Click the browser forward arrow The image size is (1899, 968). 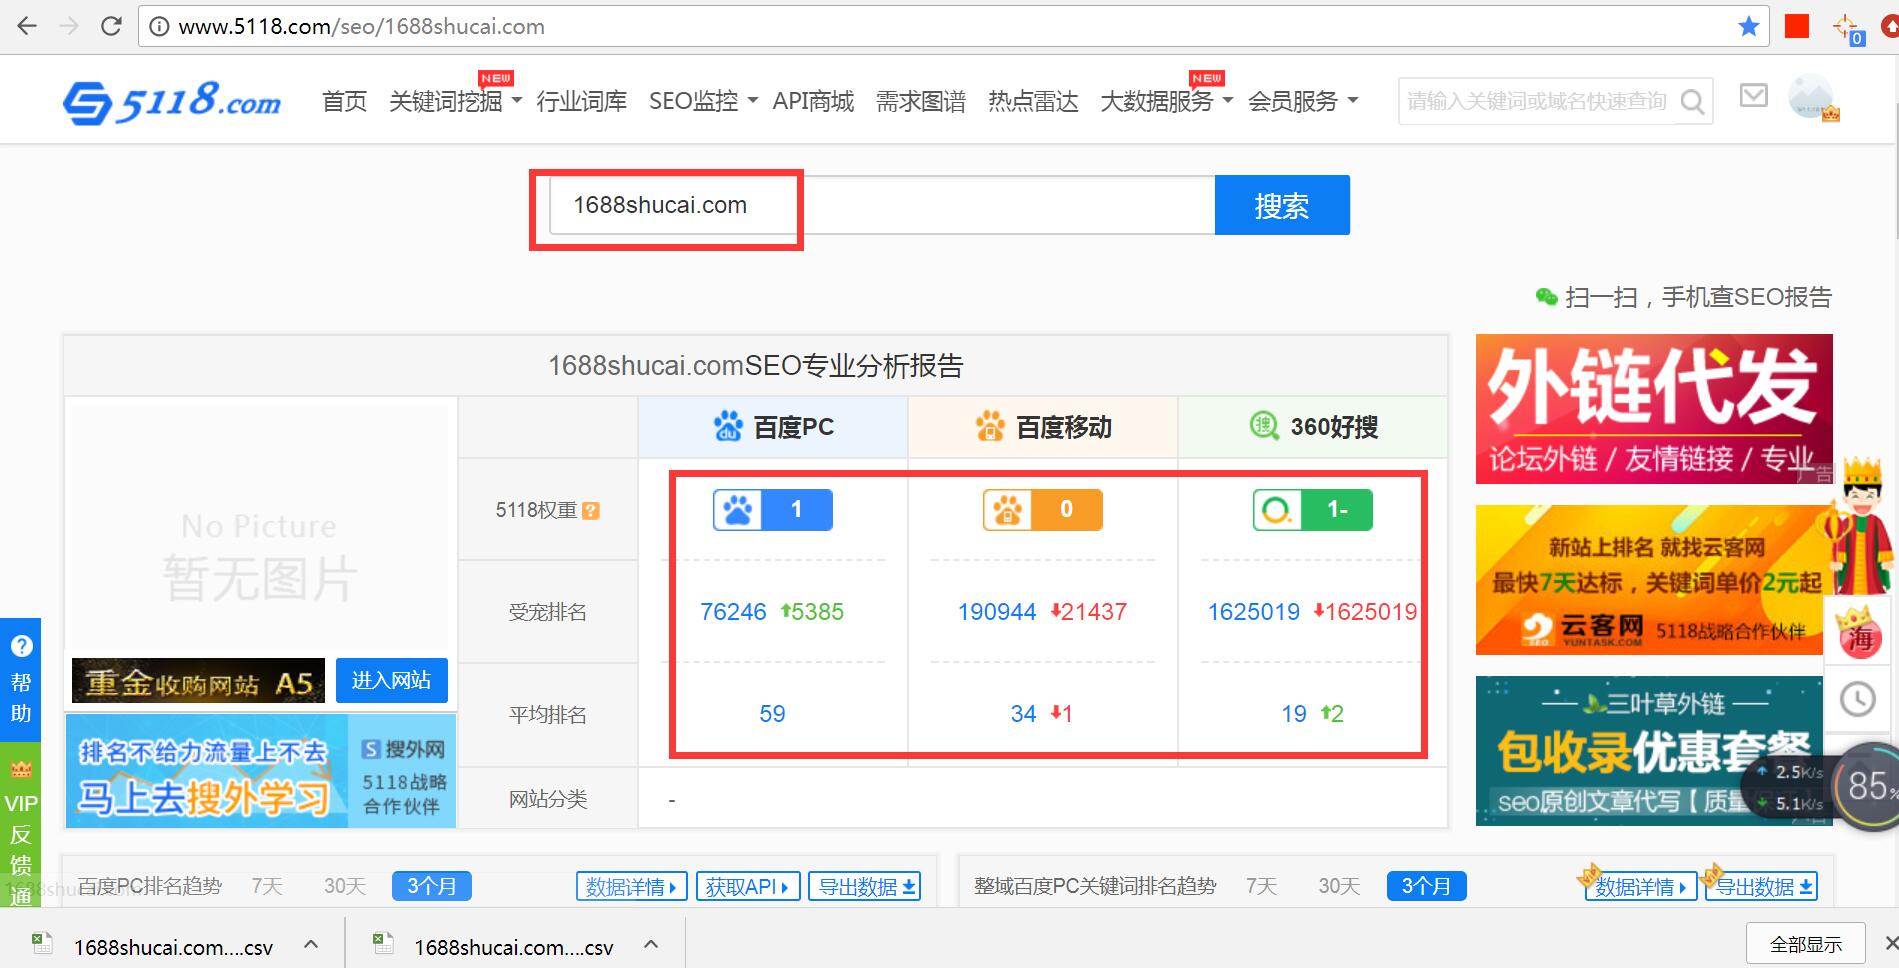coord(69,26)
